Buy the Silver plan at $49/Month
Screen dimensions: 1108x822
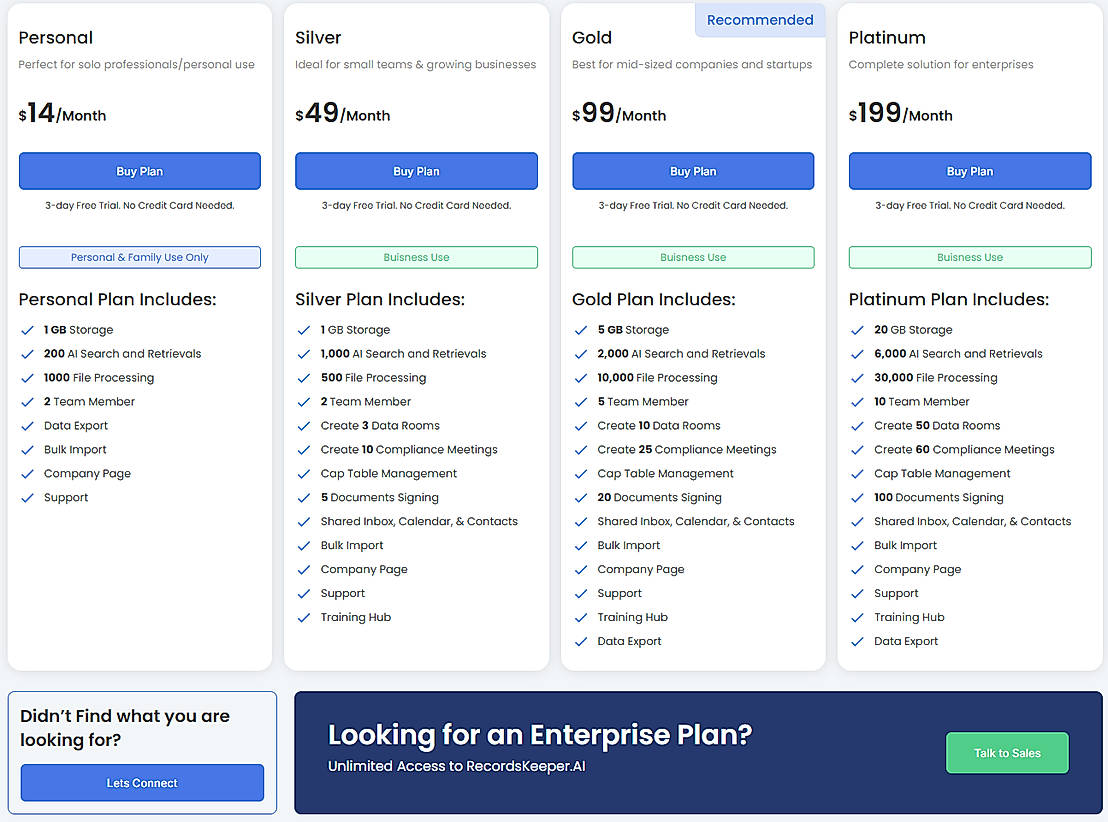[x=416, y=171]
